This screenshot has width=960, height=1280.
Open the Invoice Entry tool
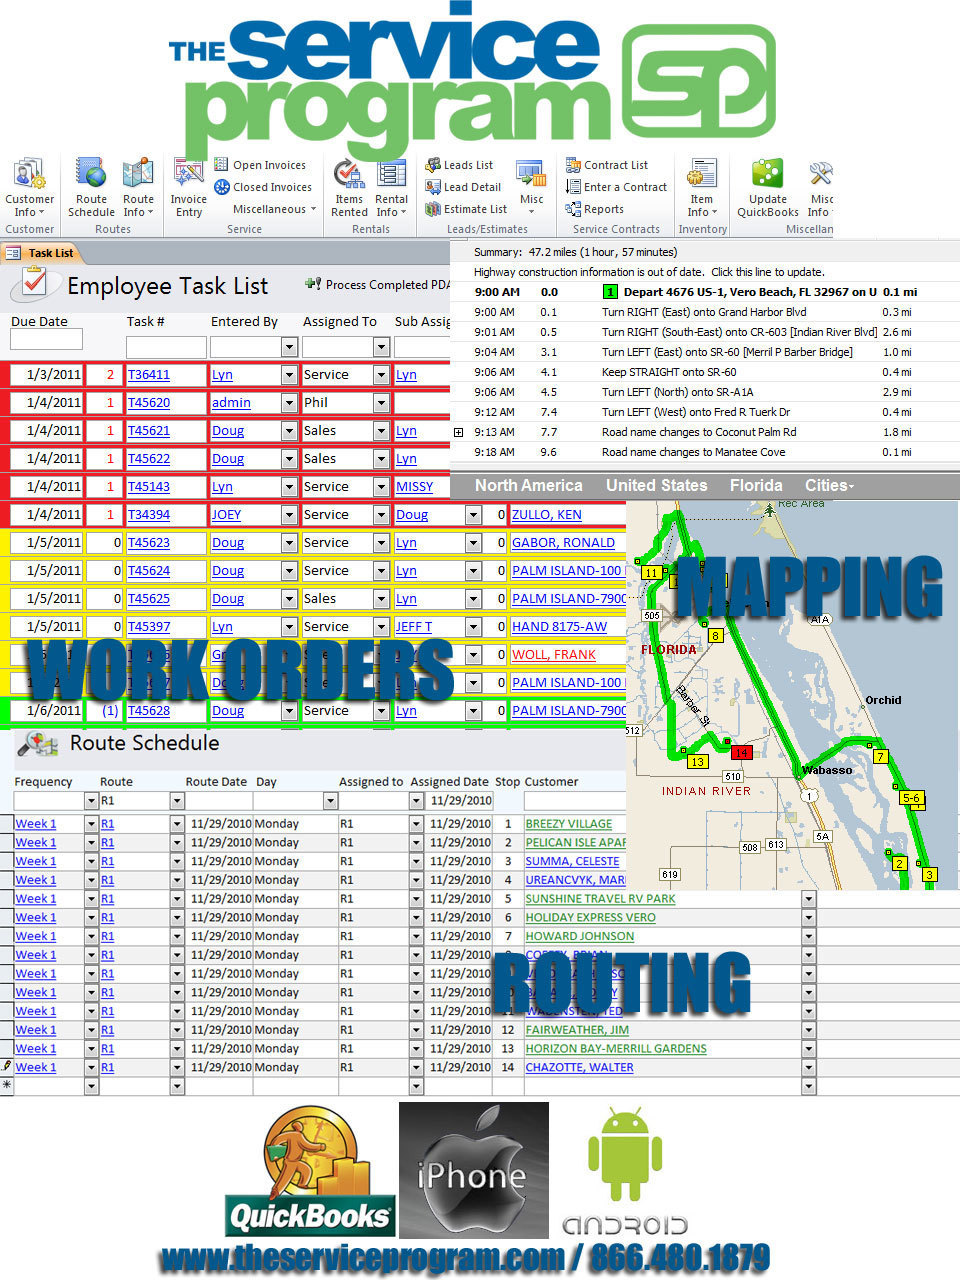point(188,188)
